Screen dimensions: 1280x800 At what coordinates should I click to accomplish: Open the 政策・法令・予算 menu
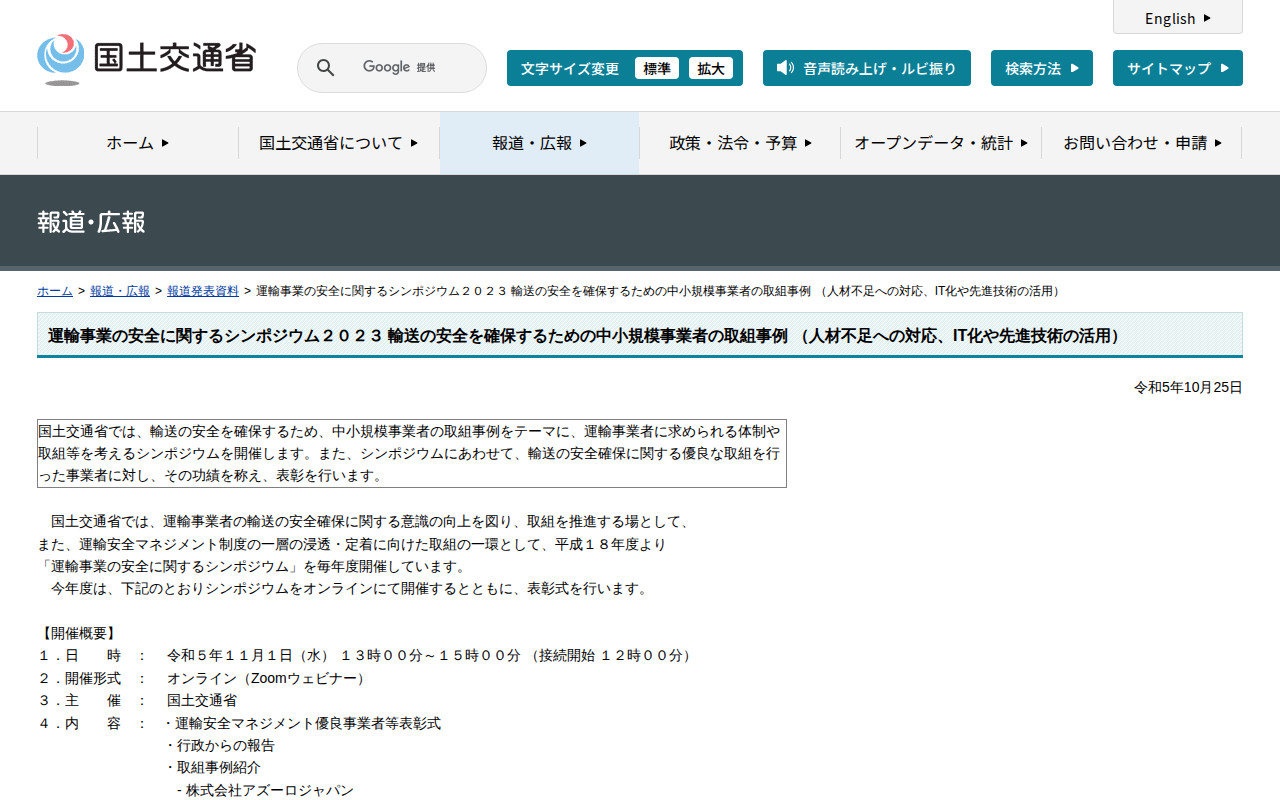point(740,143)
